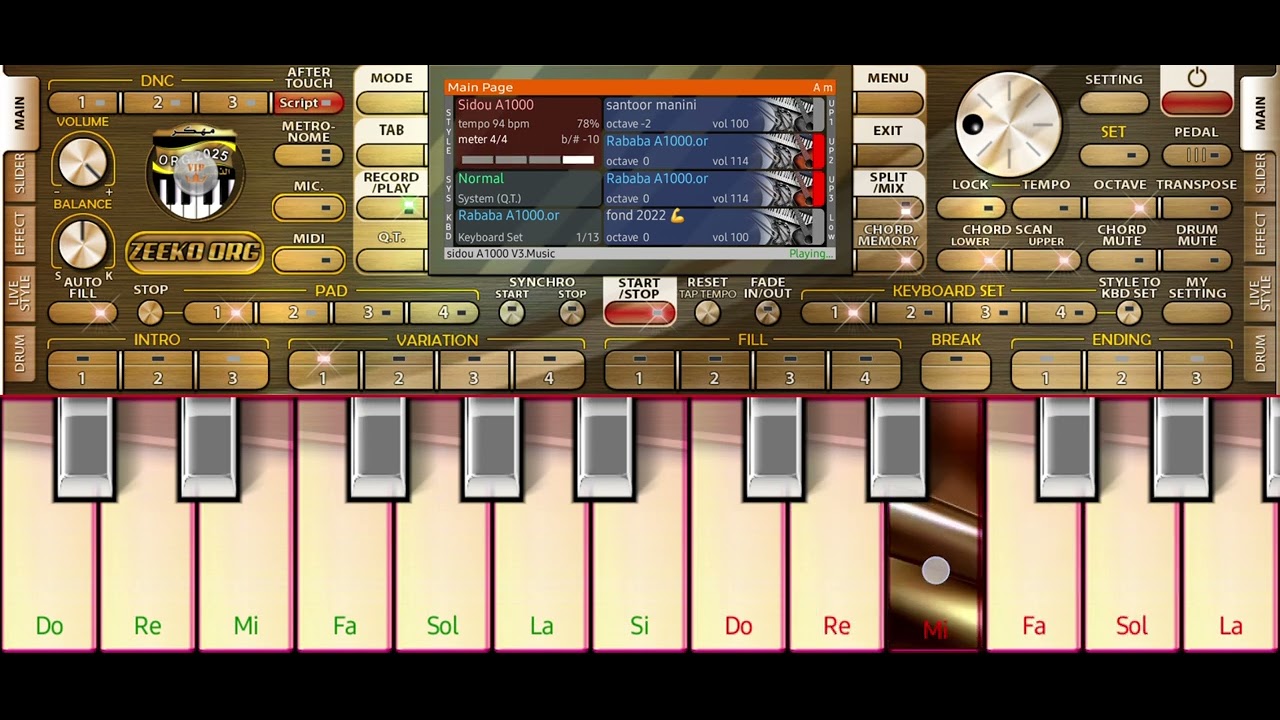The height and width of the screenshot is (720, 1280).
Task: Click the Synchro Stop round button
Action: point(571,313)
